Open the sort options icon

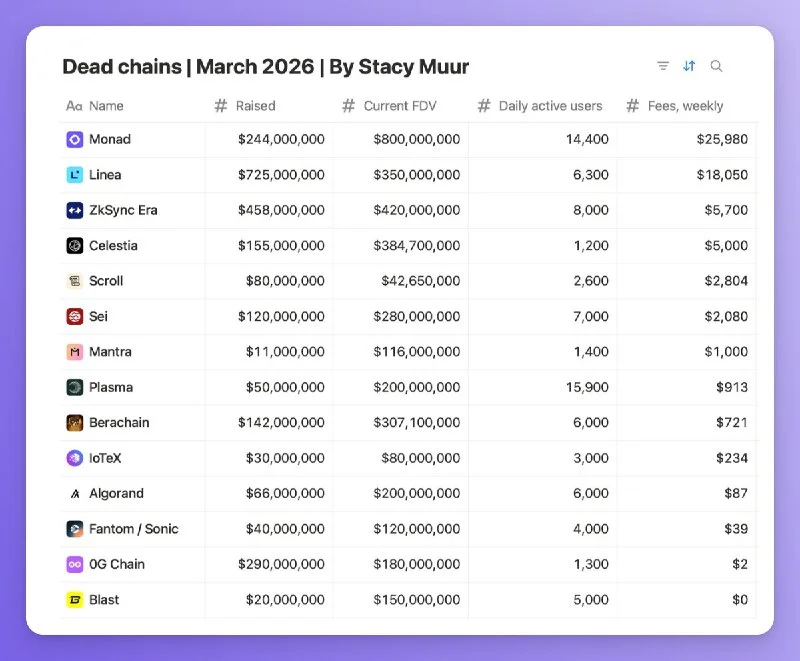point(688,66)
